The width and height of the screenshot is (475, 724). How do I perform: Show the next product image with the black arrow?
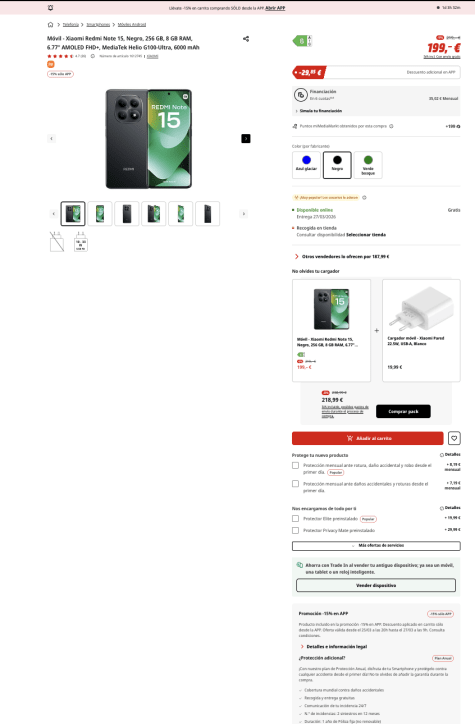246,139
